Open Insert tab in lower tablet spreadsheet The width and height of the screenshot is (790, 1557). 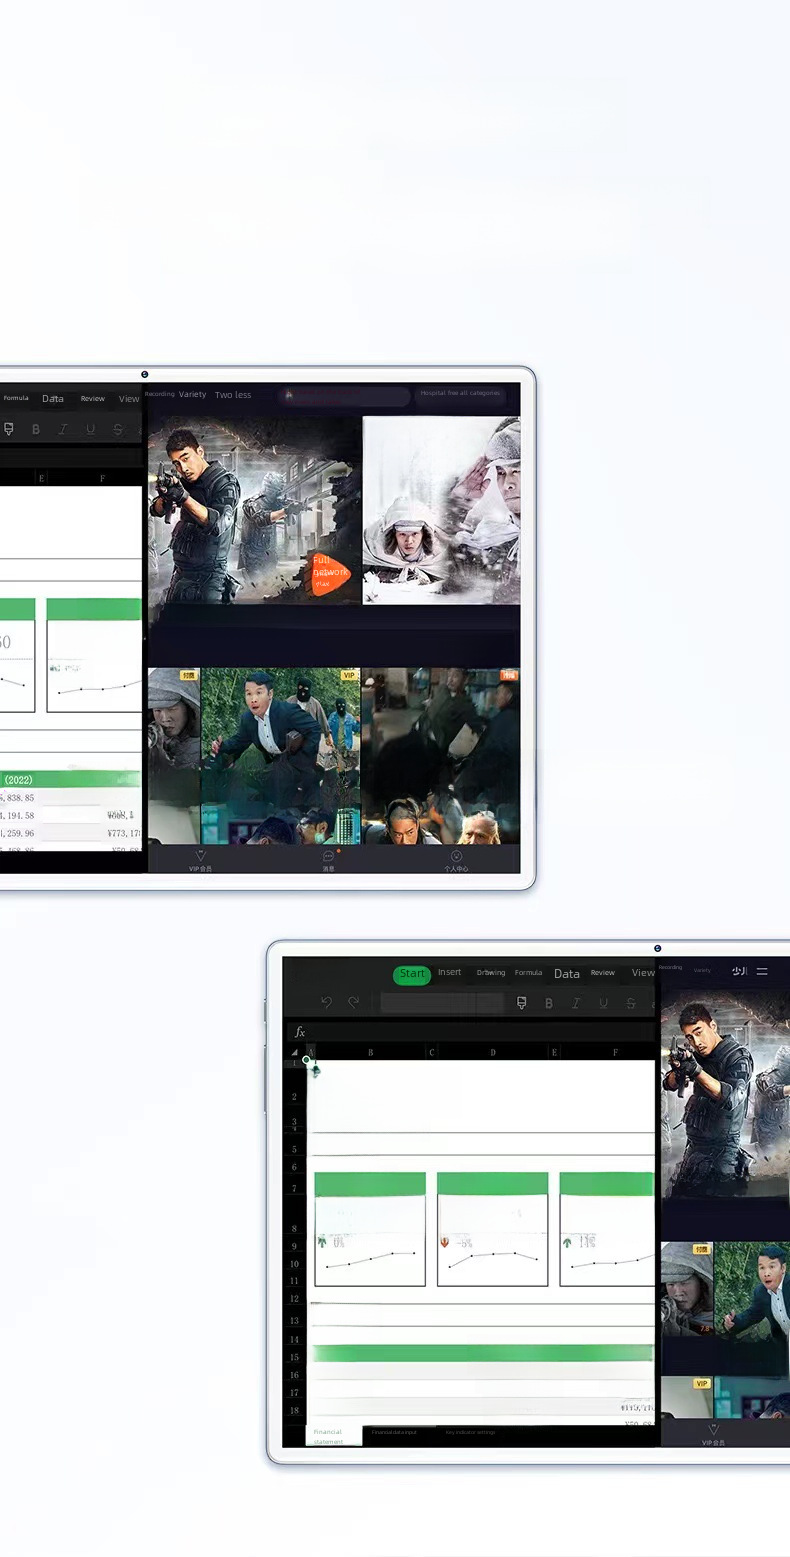pos(449,972)
